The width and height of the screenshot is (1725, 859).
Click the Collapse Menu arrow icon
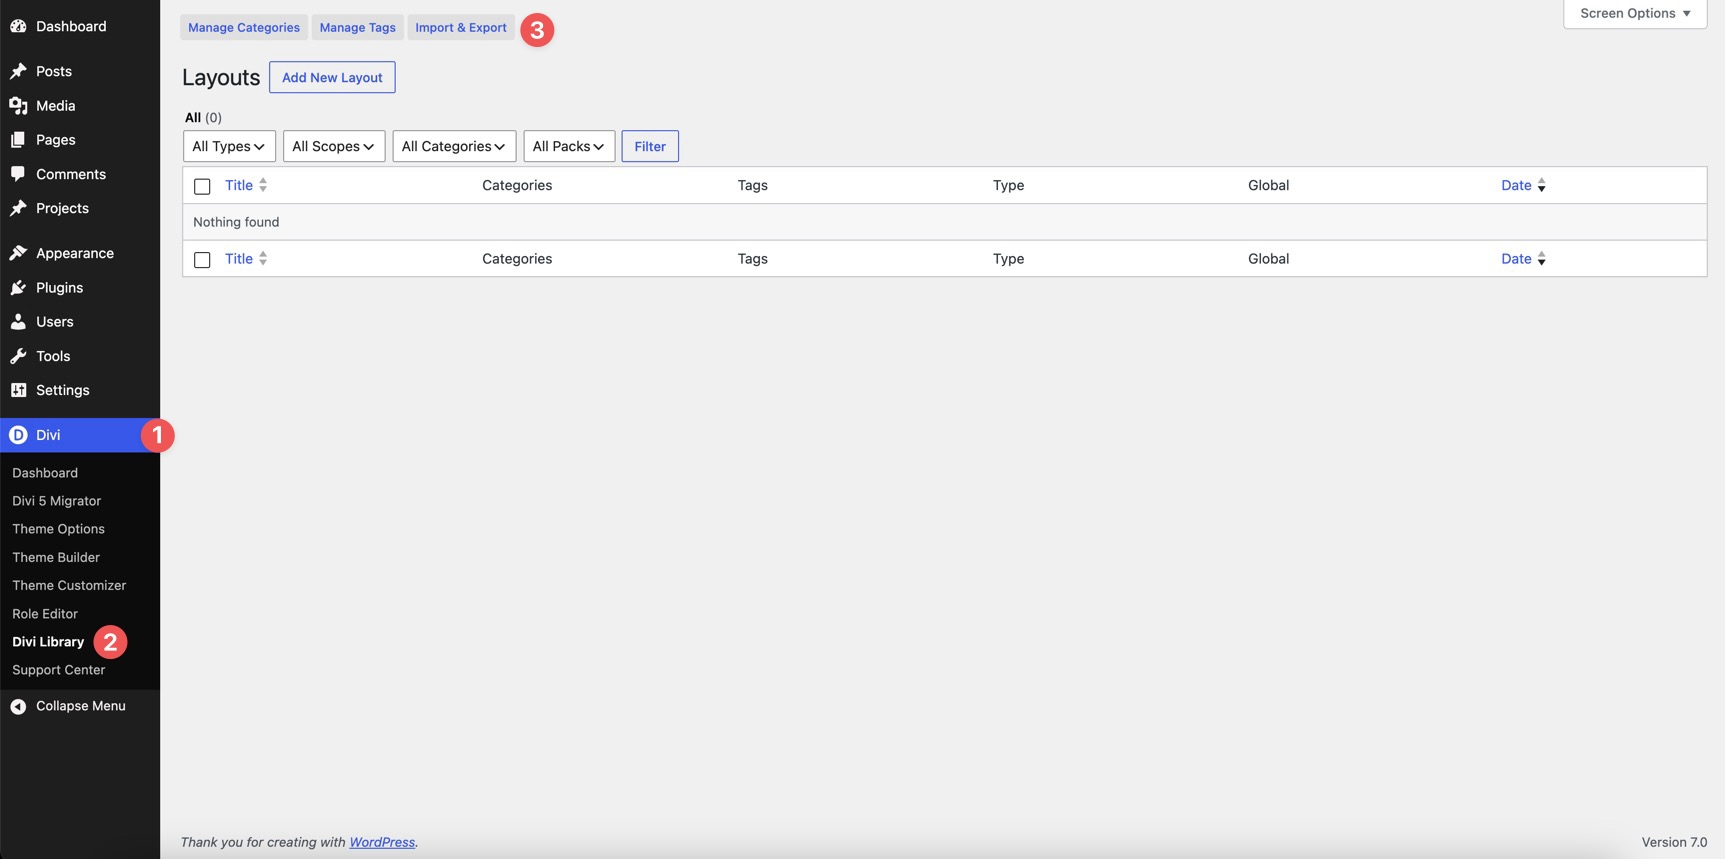[18, 706]
